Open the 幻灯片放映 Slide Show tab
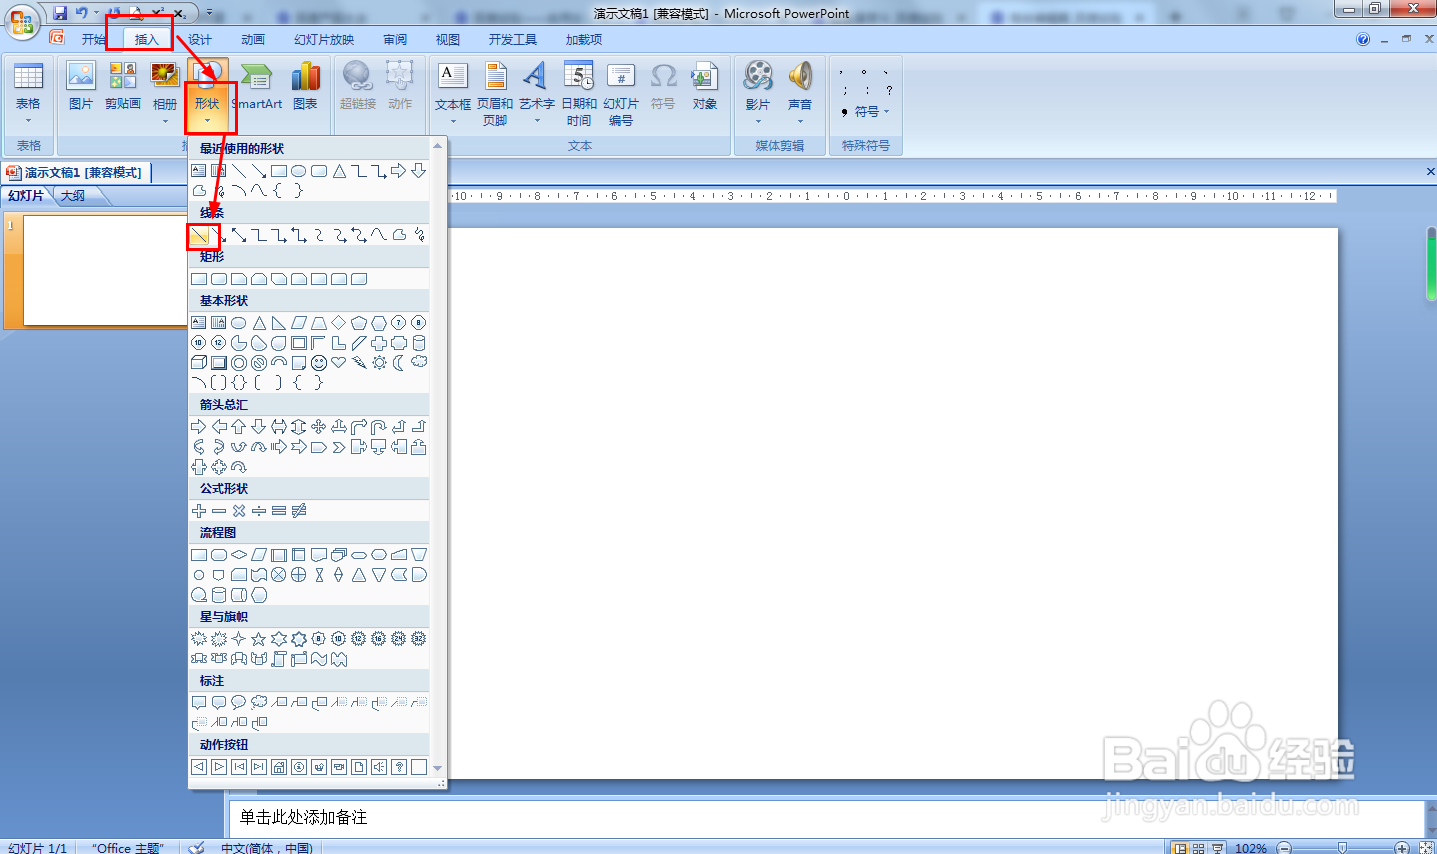The width and height of the screenshot is (1437, 854). point(324,40)
